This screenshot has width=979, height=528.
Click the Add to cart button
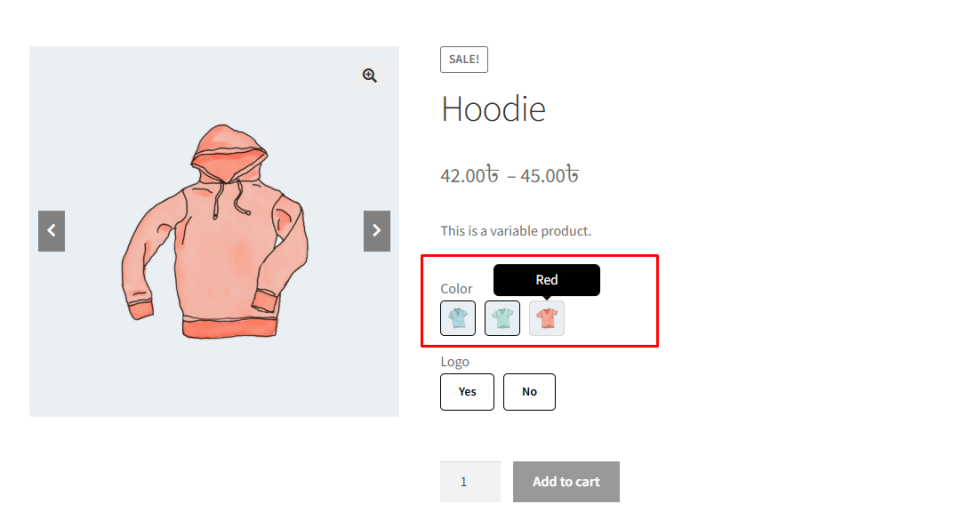tap(566, 482)
